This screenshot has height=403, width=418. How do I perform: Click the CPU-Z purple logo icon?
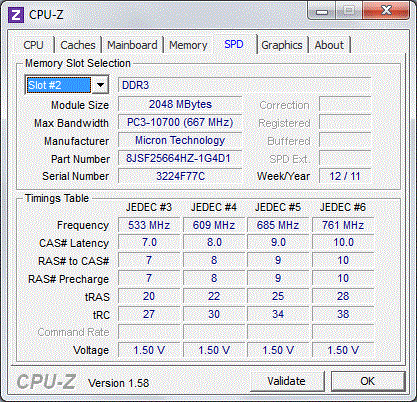pos(16,15)
